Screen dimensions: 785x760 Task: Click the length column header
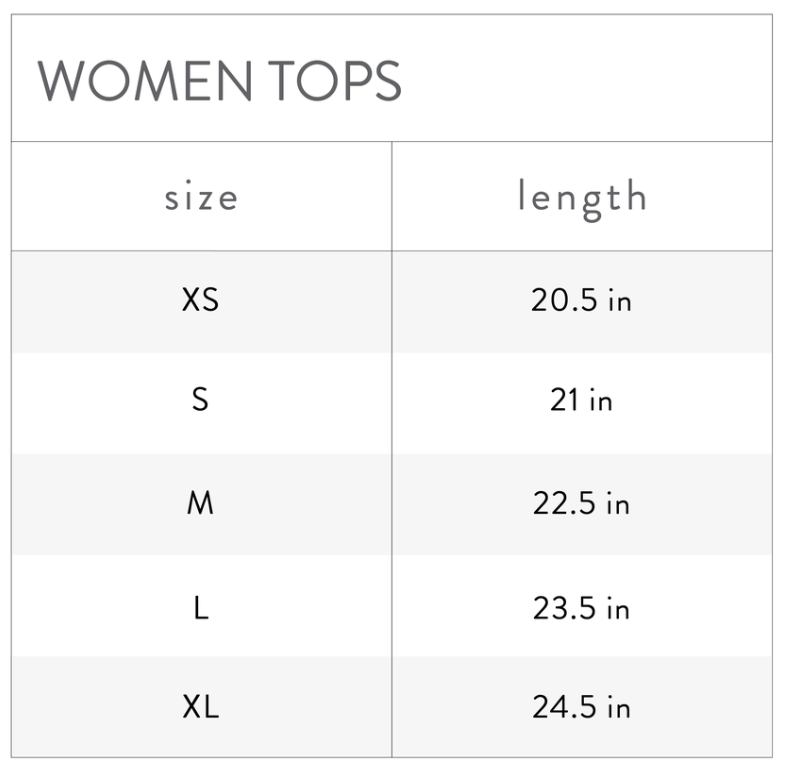[x=582, y=196]
